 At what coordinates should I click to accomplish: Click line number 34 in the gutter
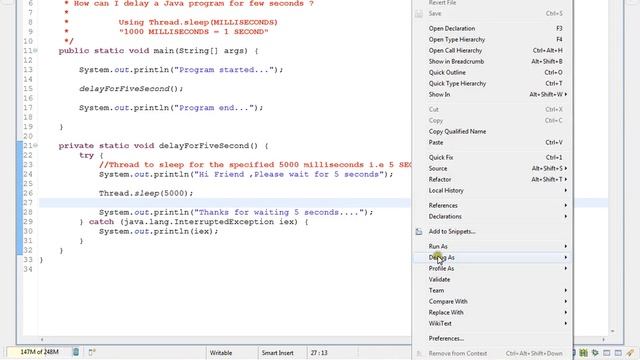tap(28, 269)
